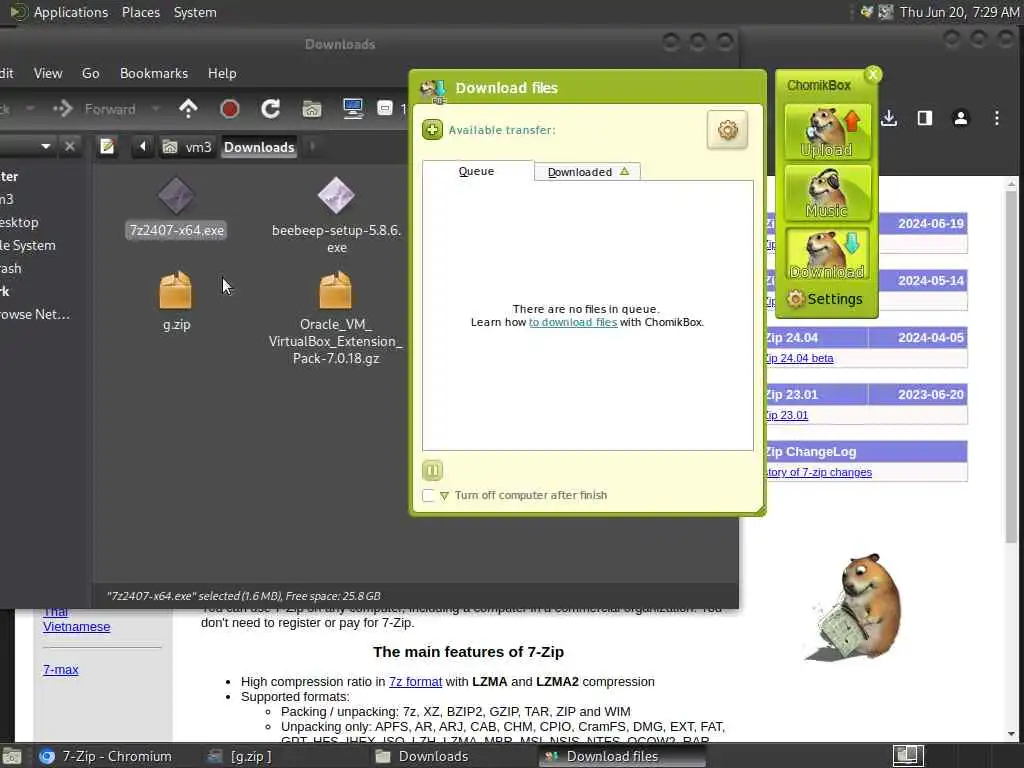The width and height of the screenshot is (1024, 768).
Task: Open the Applications menu in top panel
Action: (71, 12)
